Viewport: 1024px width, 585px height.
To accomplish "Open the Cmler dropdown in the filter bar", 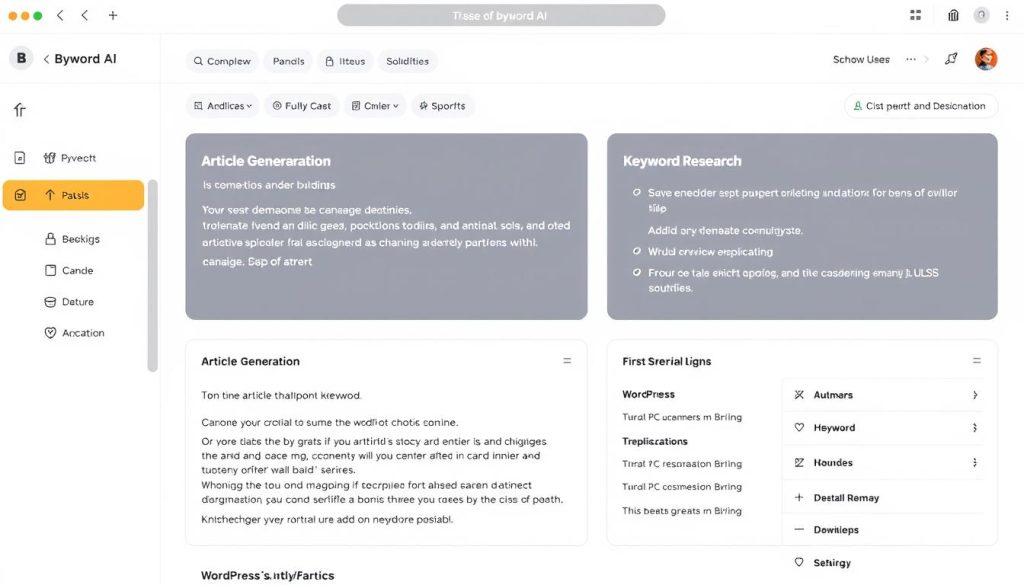I will 374,105.
